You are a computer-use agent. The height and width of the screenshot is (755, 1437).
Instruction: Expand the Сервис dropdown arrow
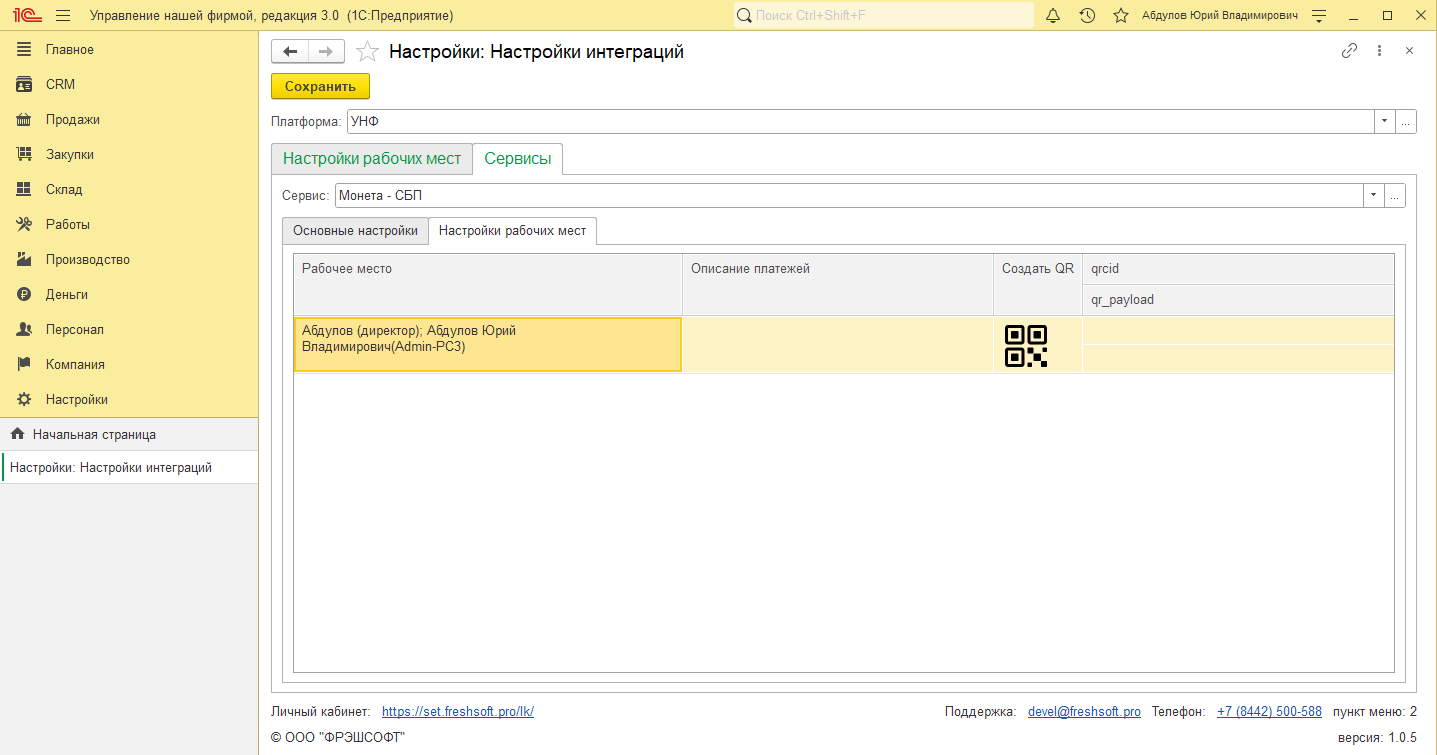pyautogui.click(x=1373, y=196)
